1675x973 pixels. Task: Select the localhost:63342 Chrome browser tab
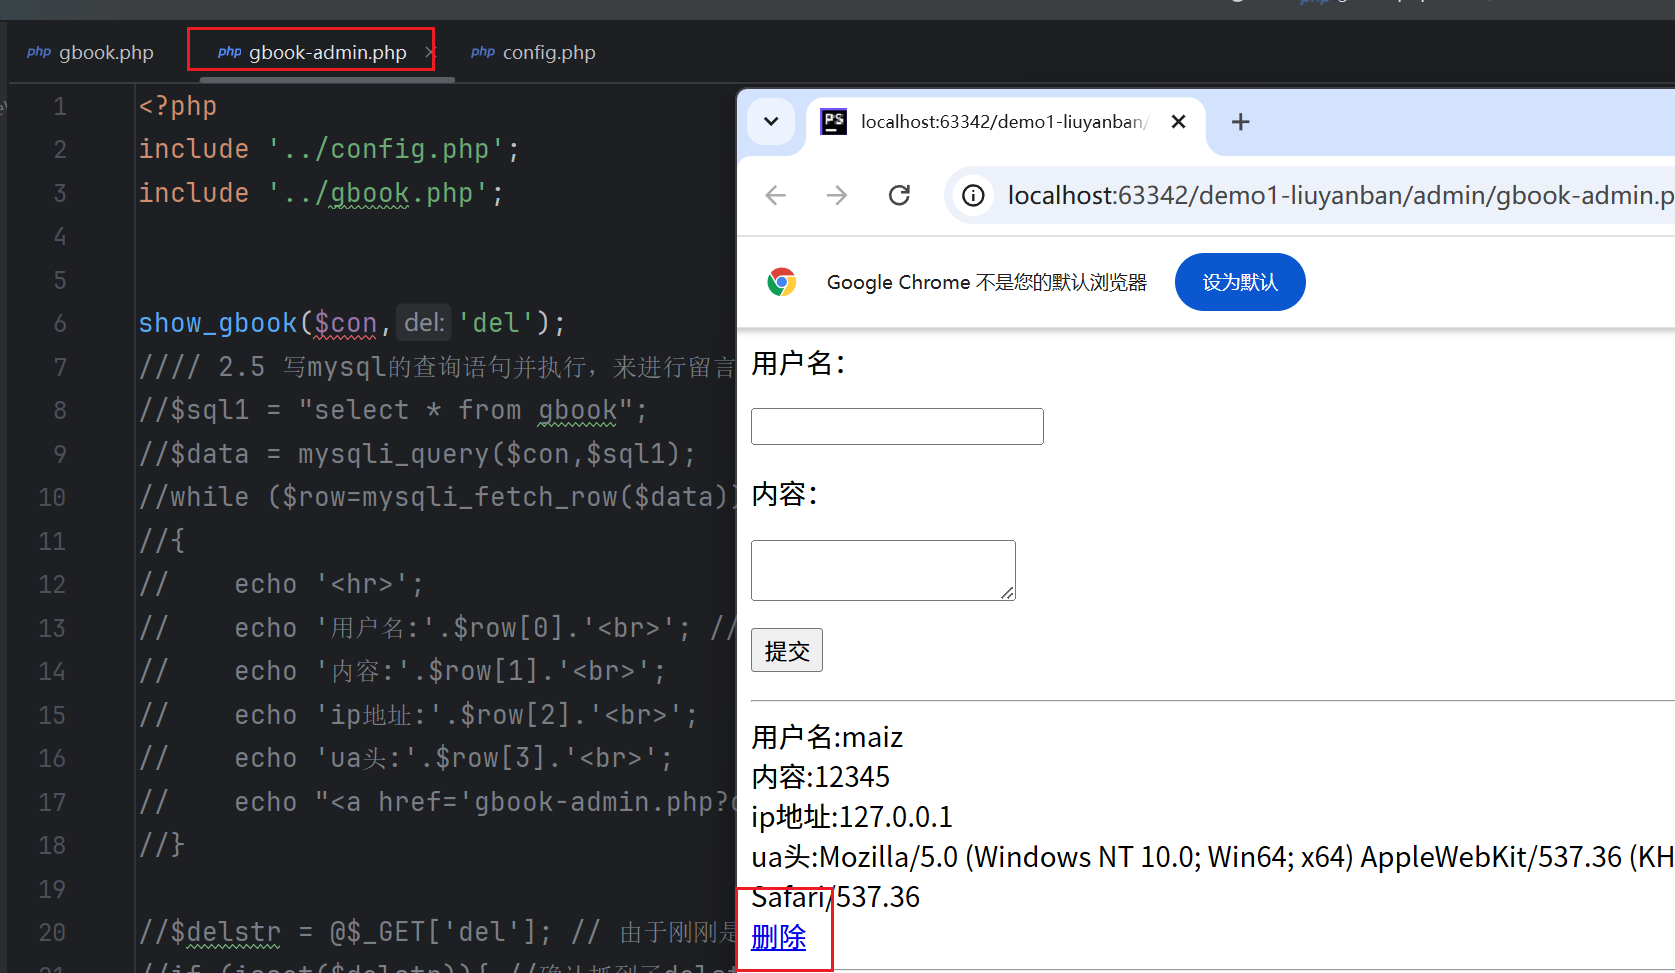pos(1004,122)
